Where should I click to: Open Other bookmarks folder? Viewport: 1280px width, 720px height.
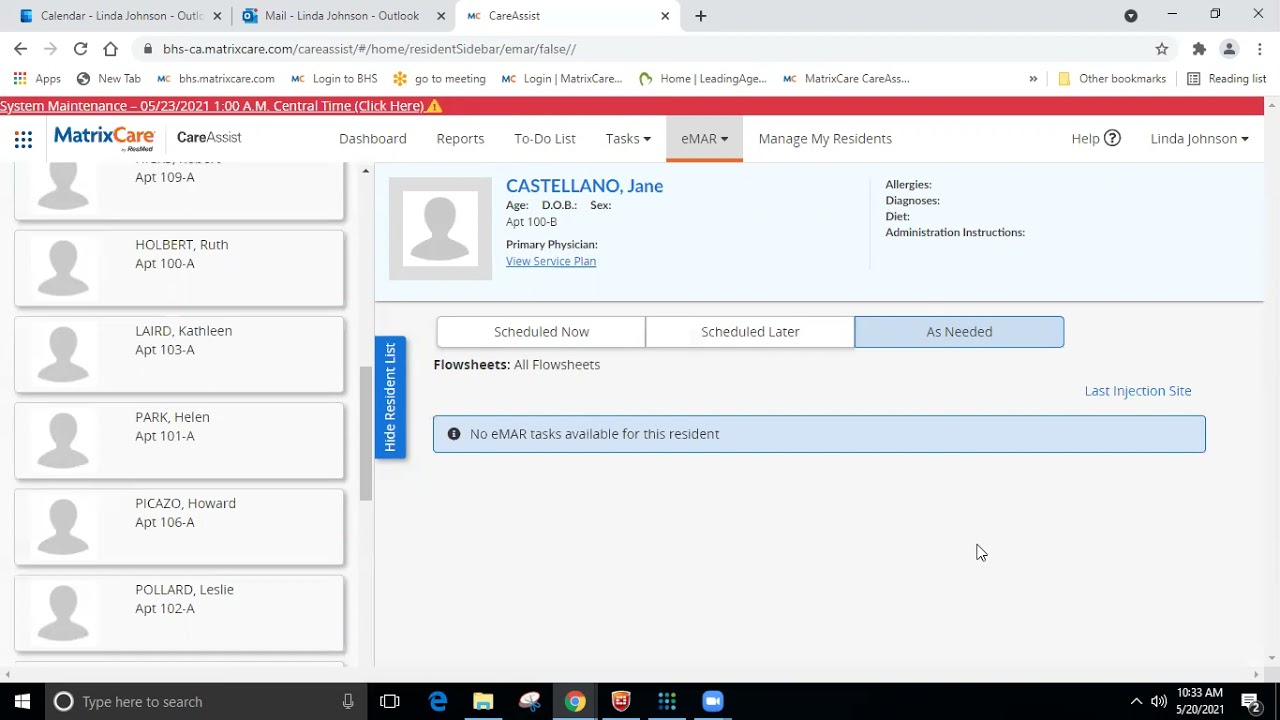(1112, 78)
